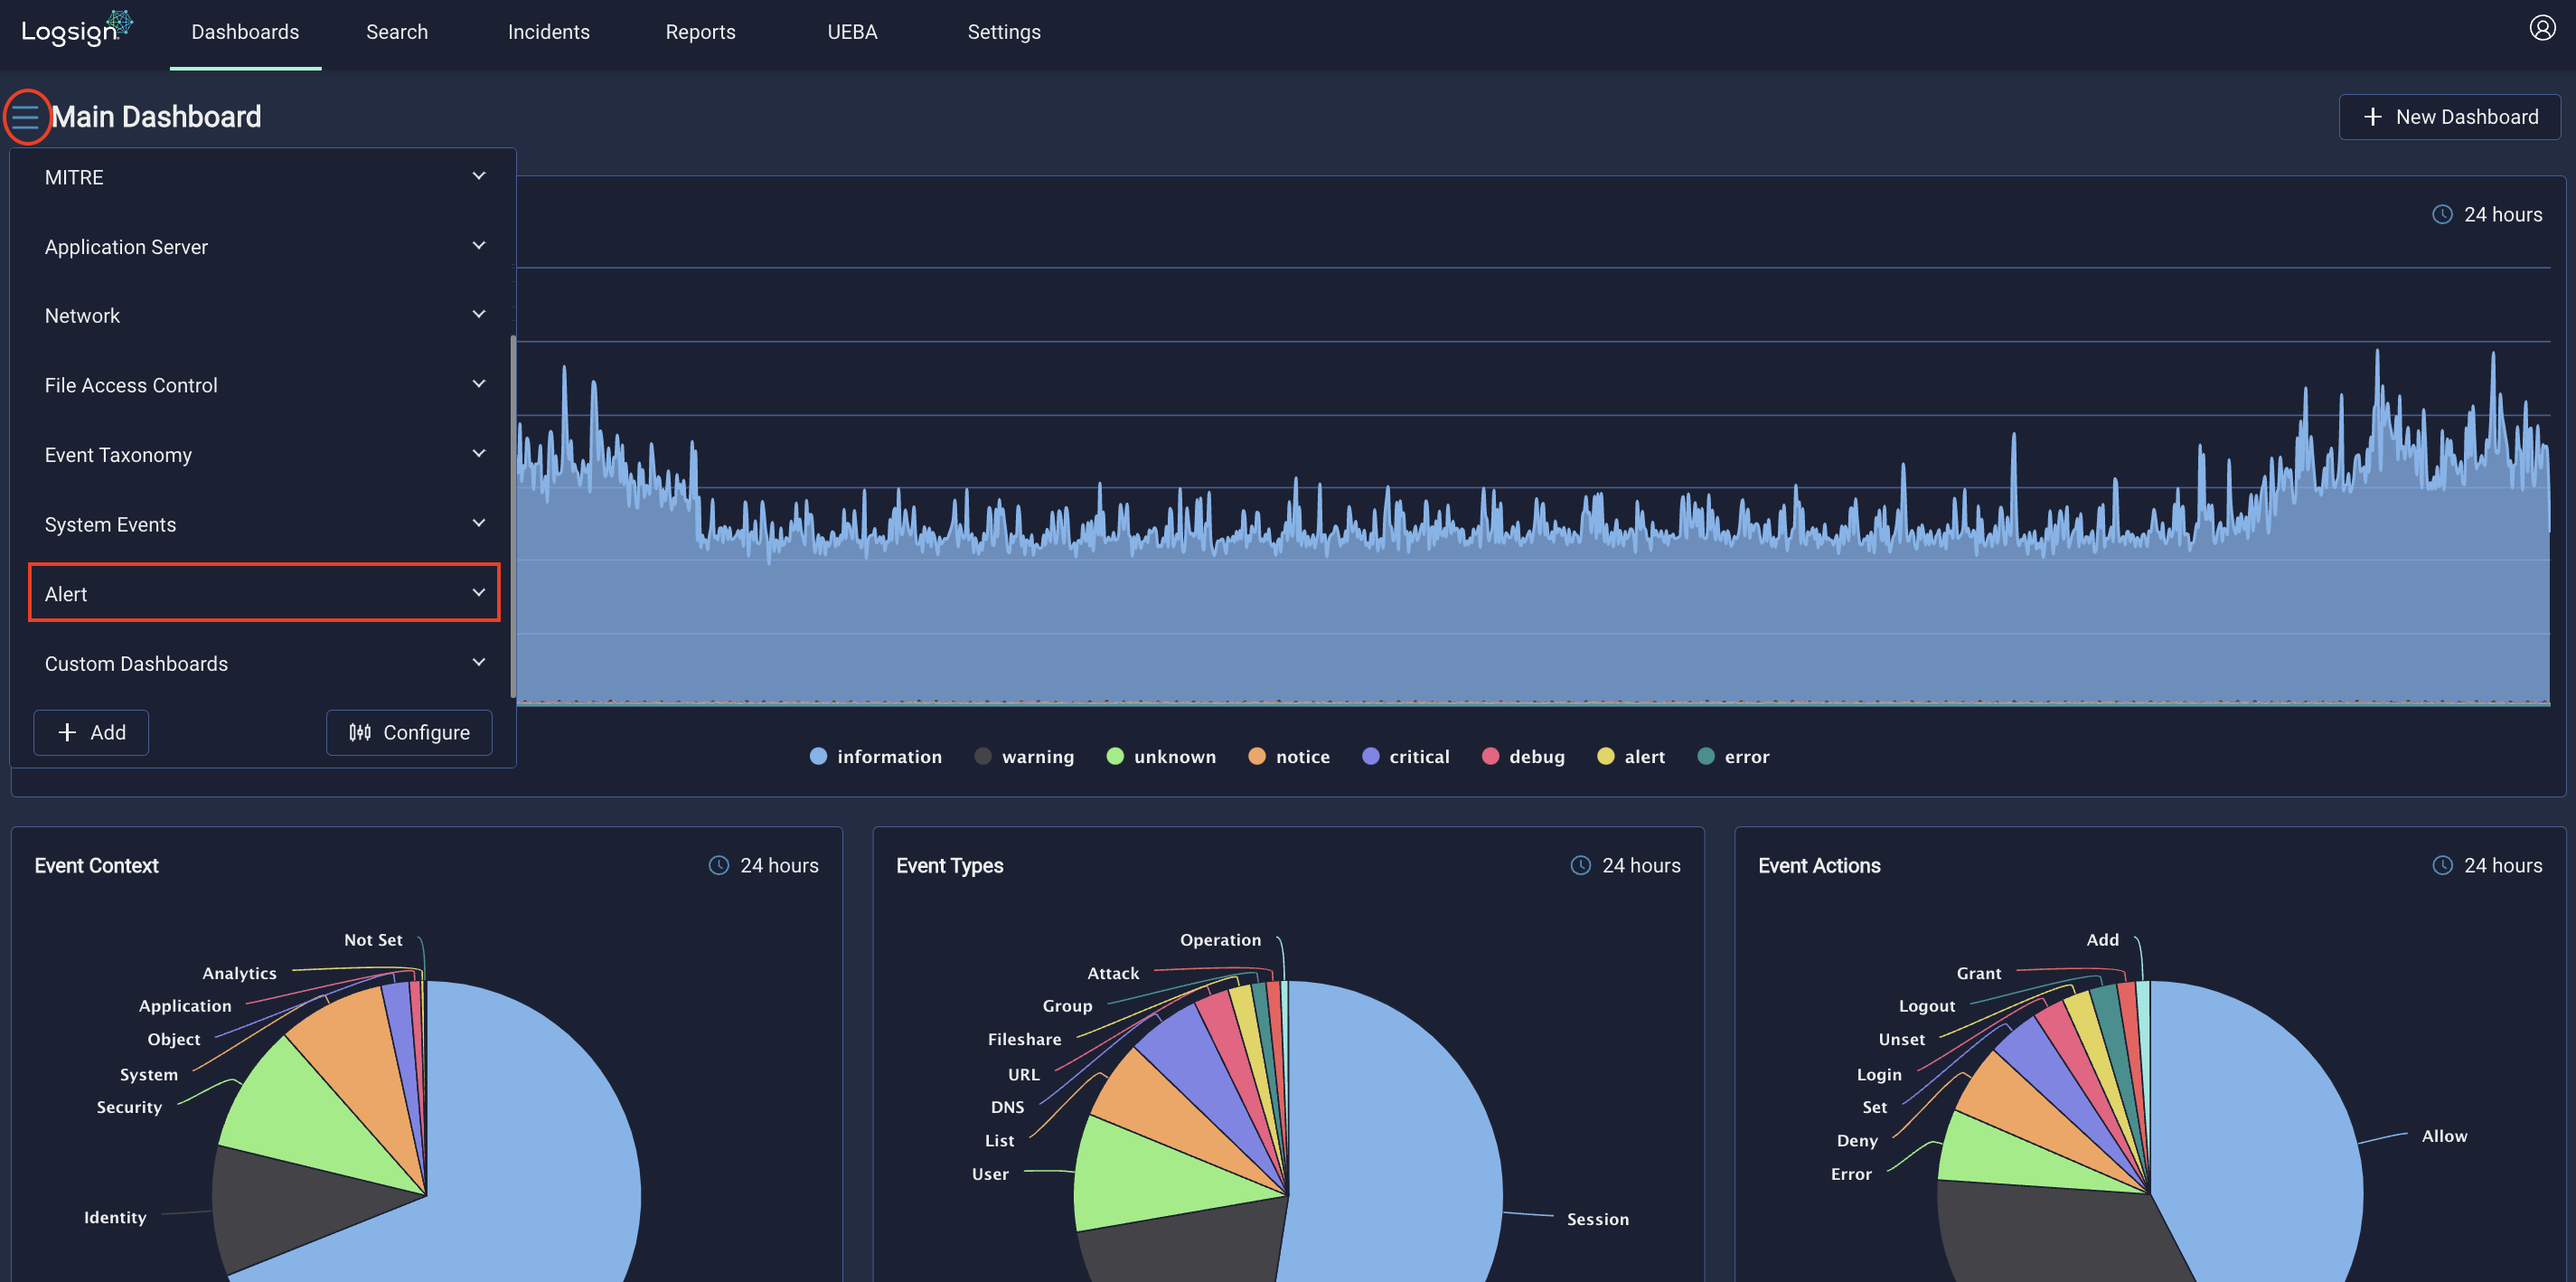Click the Event Types clock icon
Image resolution: width=2576 pixels, height=1282 pixels.
pyautogui.click(x=1580, y=865)
